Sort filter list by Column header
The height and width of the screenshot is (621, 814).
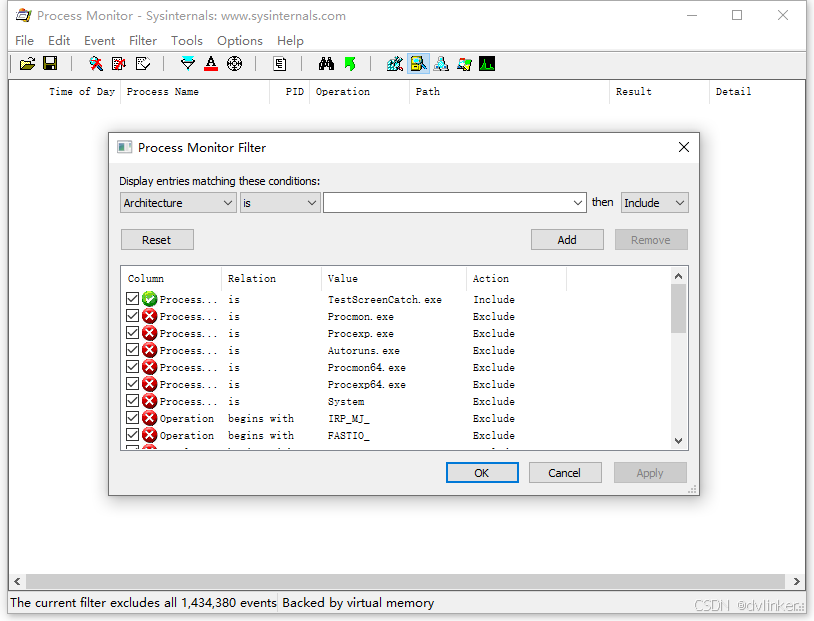(x=171, y=278)
